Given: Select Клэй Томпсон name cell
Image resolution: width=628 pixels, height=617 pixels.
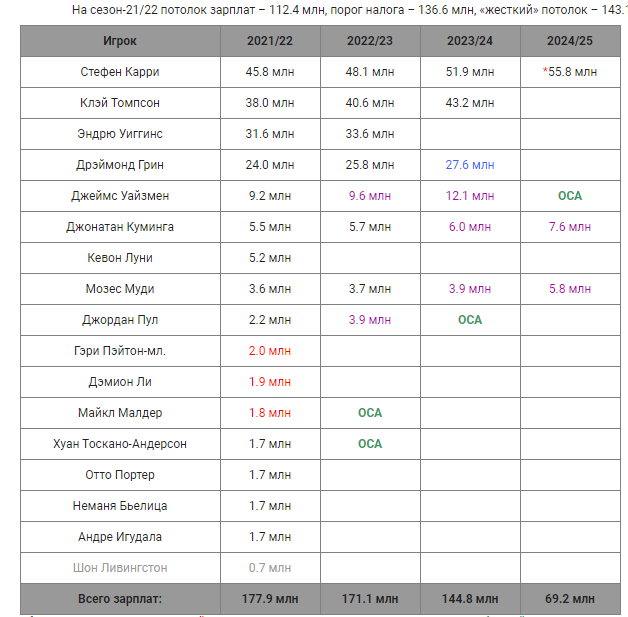Looking at the screenshot, I should 120,103.
